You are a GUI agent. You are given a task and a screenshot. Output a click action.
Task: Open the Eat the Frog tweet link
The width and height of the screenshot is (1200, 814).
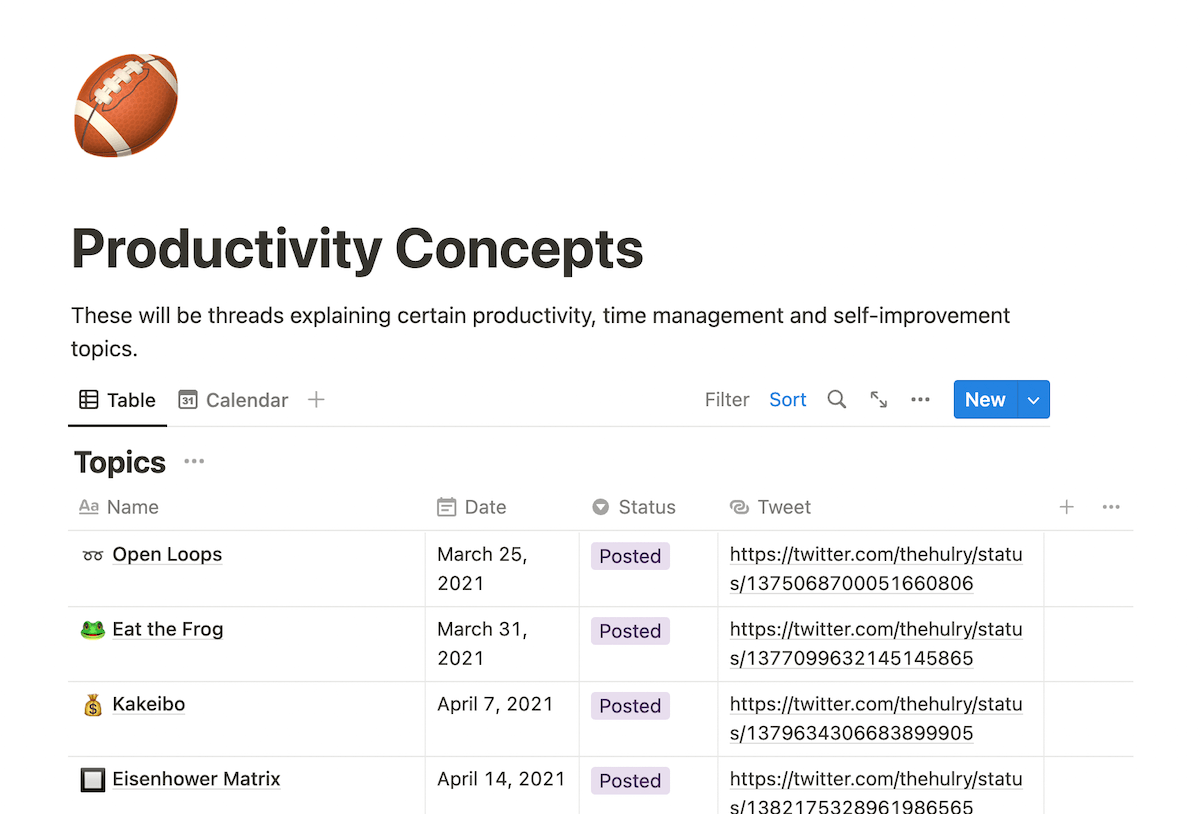point(876,643)
